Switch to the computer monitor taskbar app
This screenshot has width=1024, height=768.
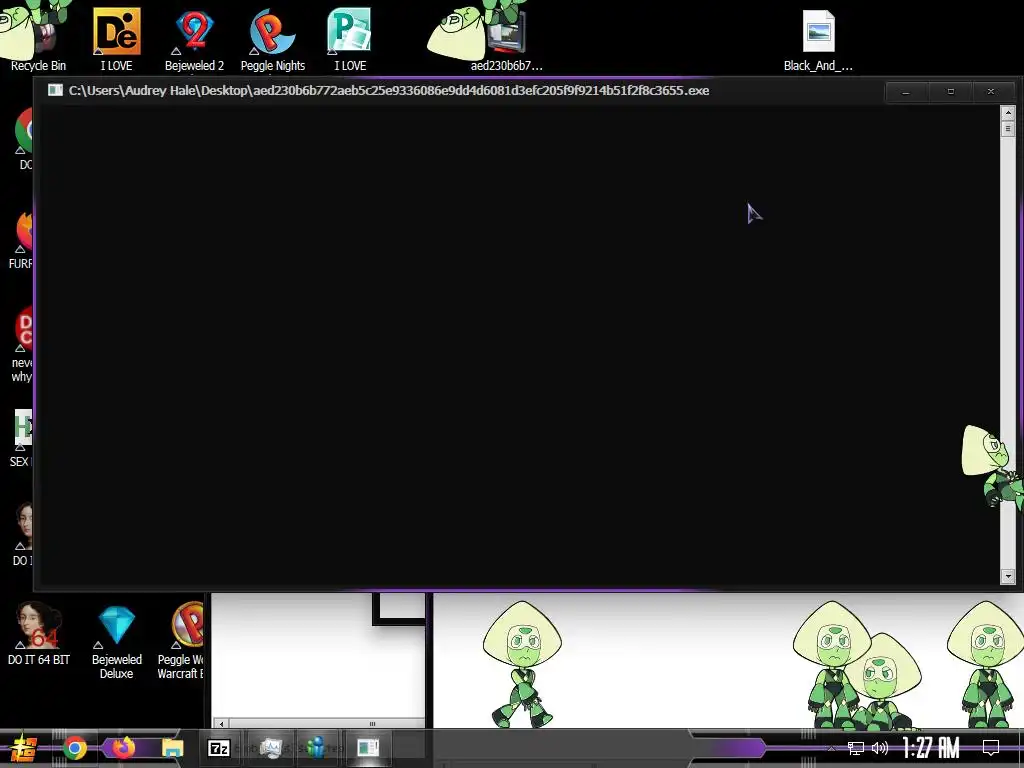click(270, 748)
